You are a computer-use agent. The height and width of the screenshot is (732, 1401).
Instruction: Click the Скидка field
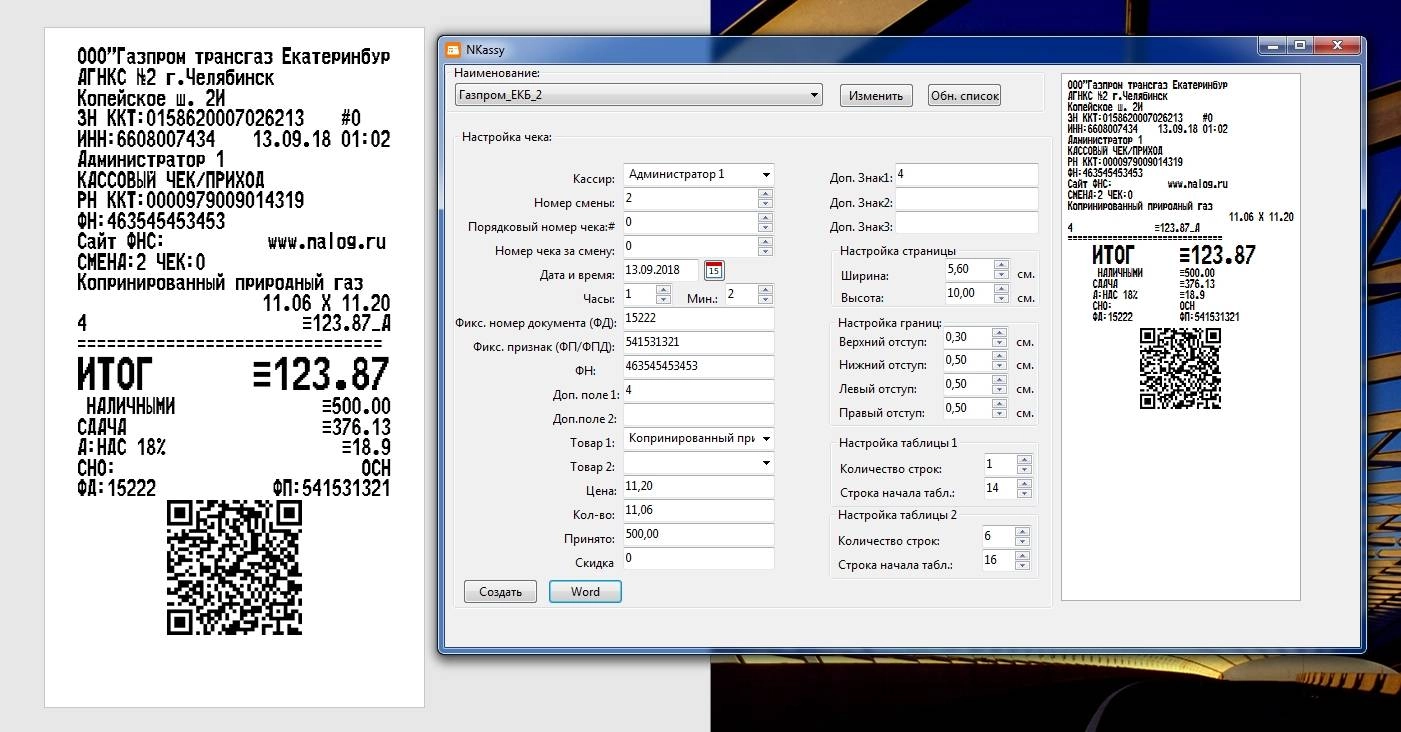tap(698, 559)
